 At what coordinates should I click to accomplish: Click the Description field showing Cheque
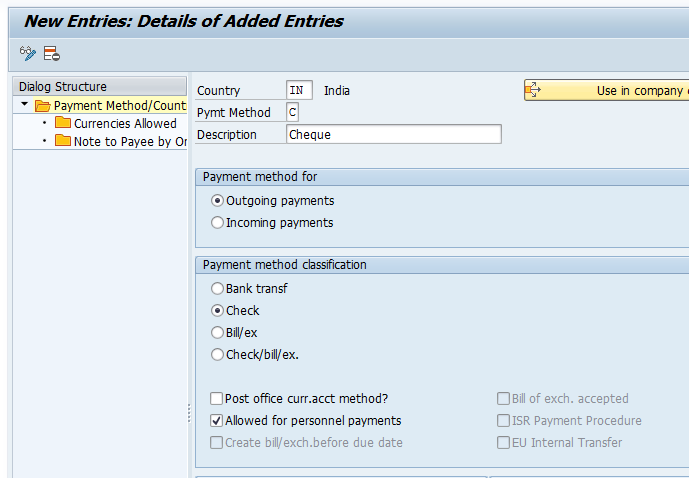click(x=394, y=134)
